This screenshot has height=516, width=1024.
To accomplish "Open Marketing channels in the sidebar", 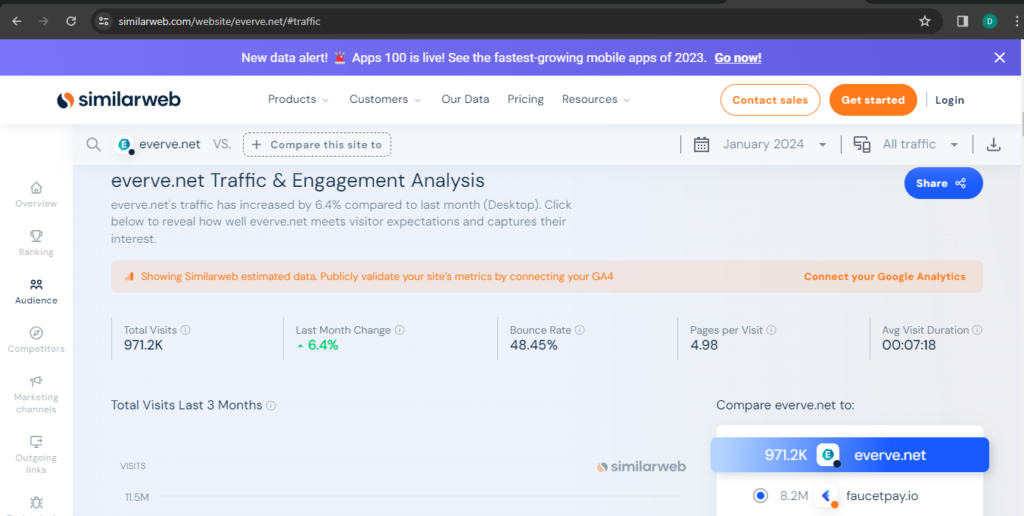I will (36, 394).
